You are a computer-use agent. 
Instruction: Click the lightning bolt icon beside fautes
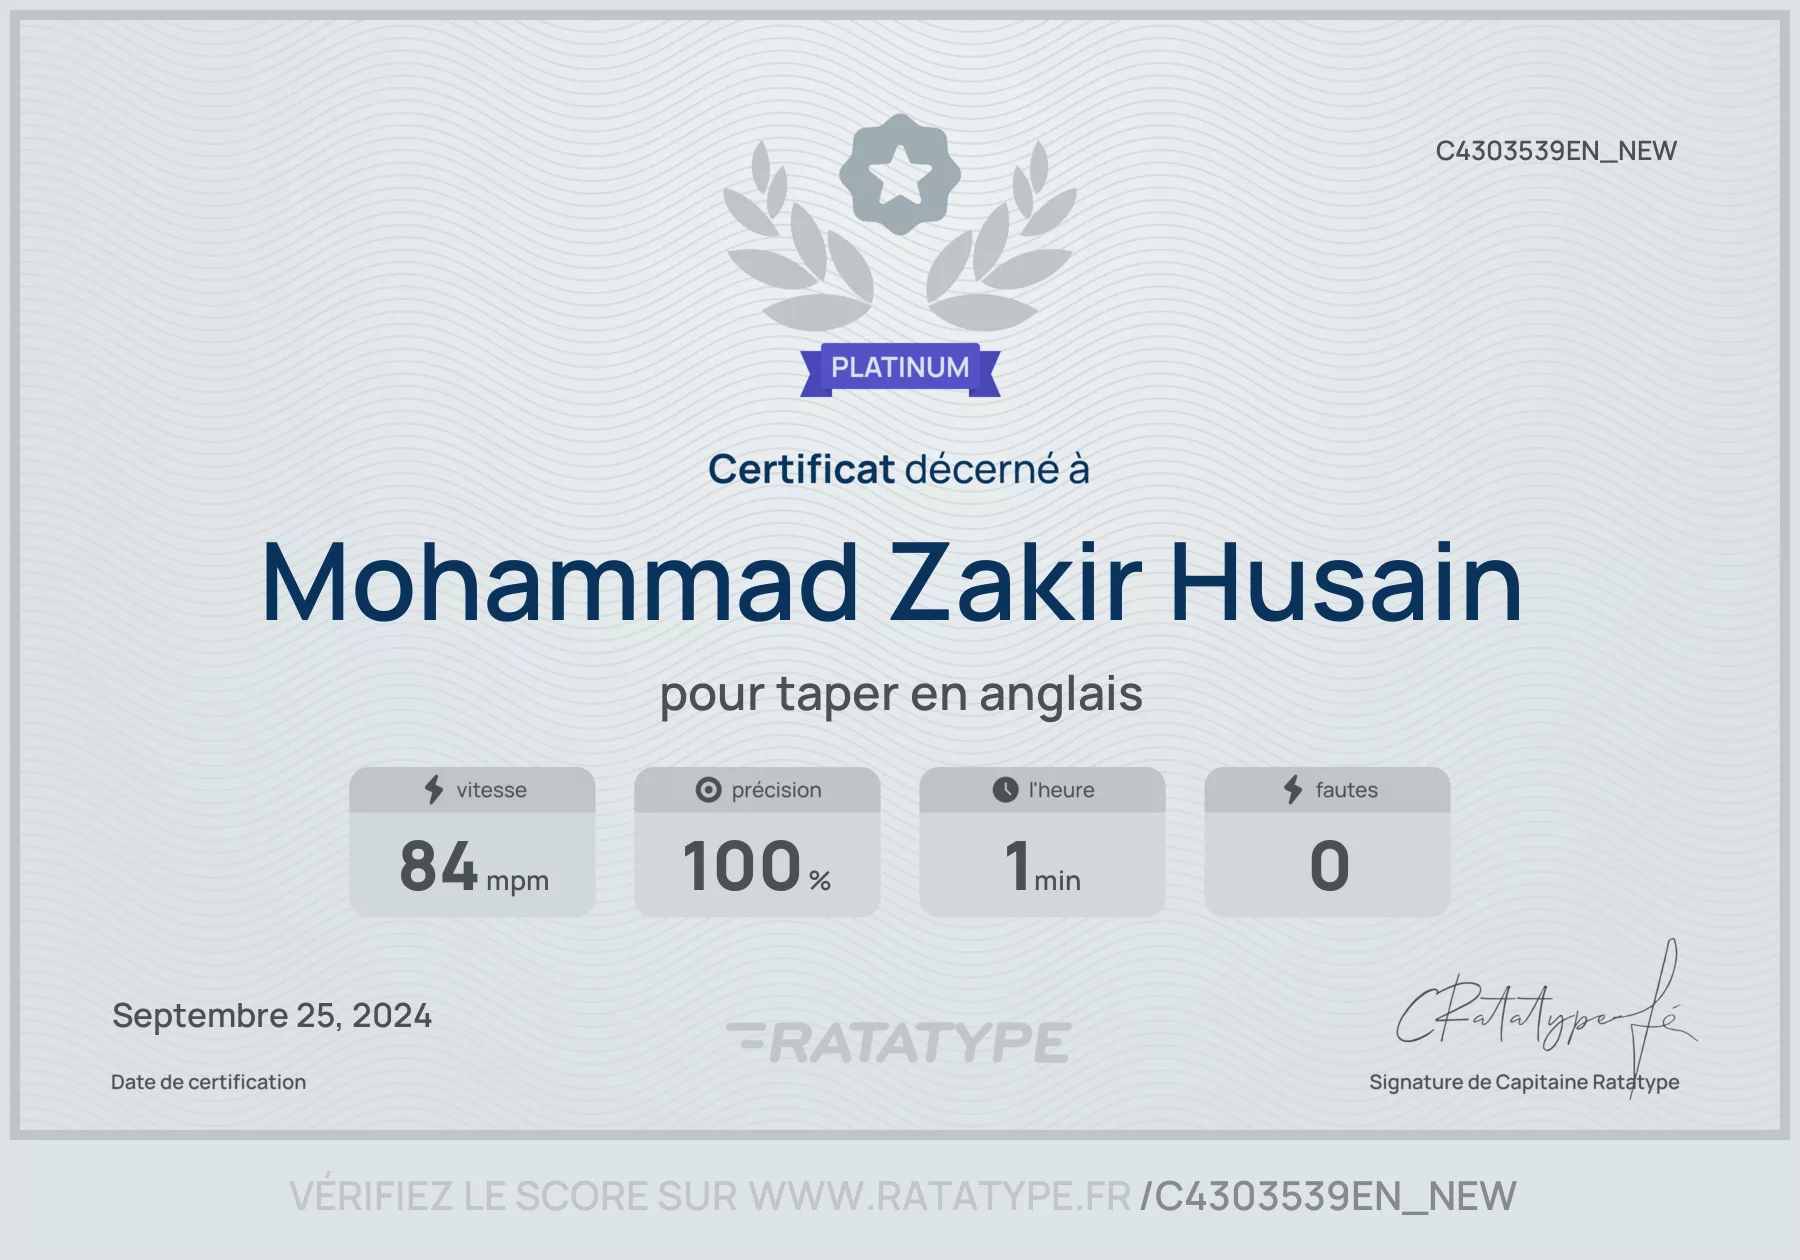1293,789
